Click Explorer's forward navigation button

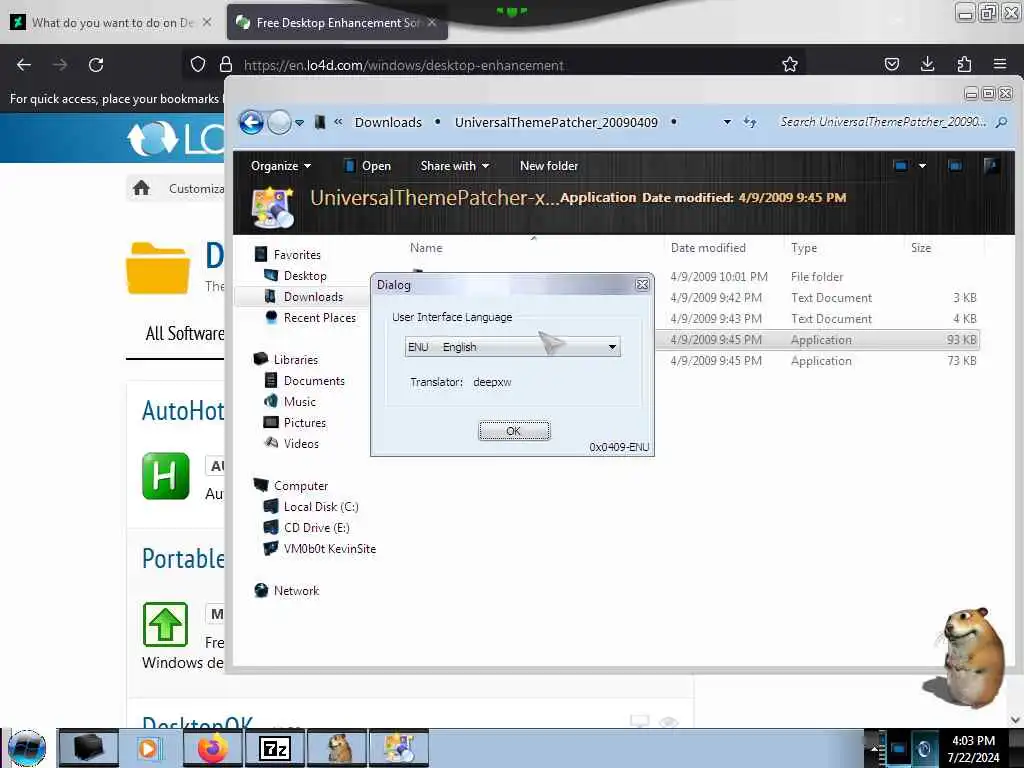point(280,122)
